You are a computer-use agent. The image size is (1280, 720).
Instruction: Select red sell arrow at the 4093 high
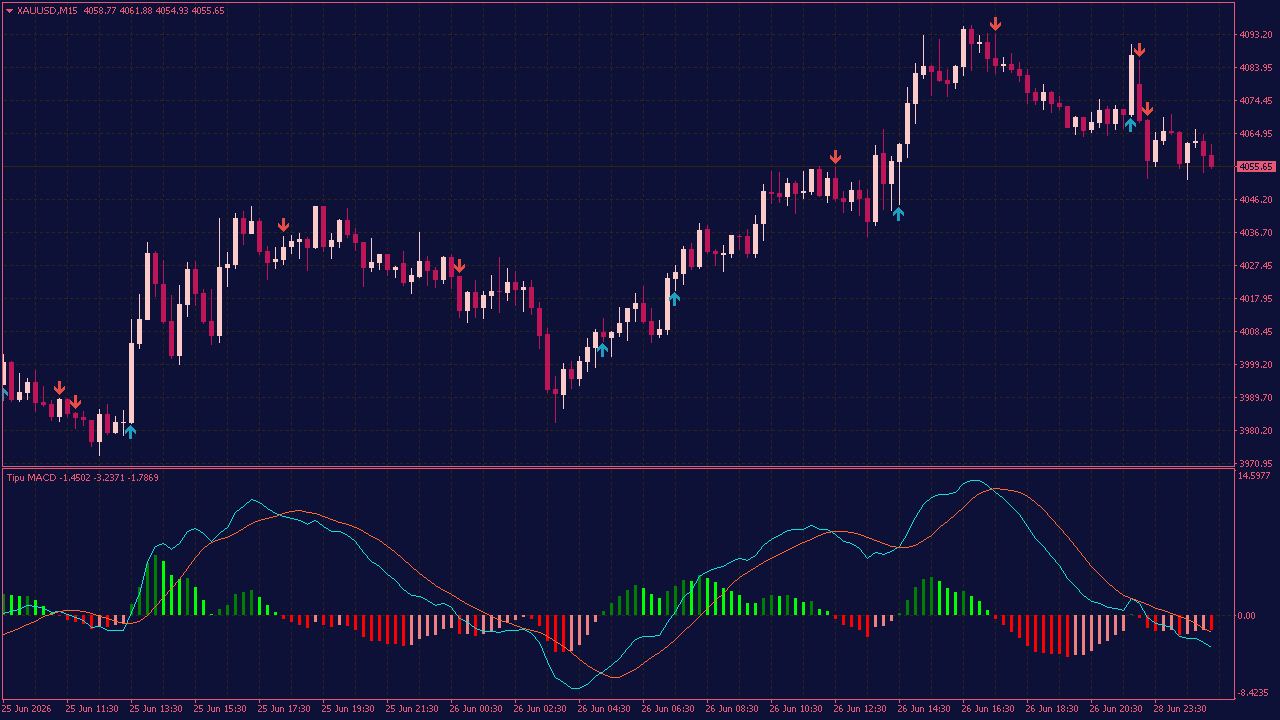995,24
